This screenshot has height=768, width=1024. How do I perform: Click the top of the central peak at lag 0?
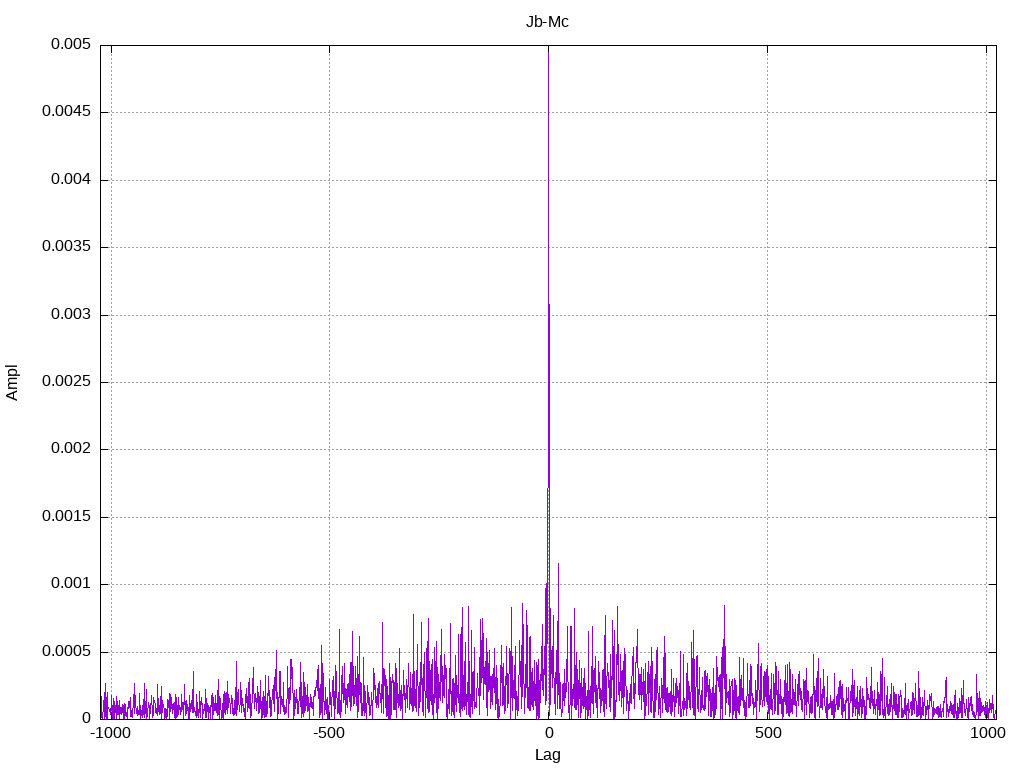coord(548,48)
